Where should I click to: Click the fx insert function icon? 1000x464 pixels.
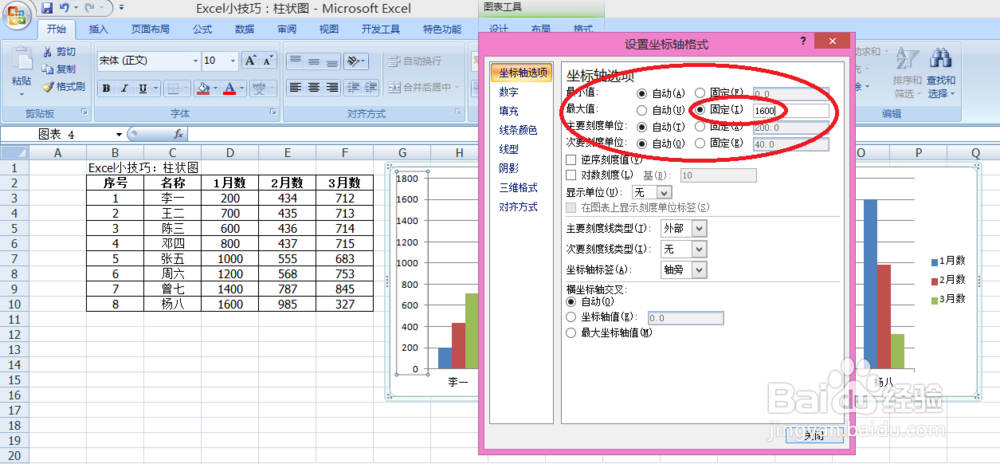(x=179, y=134)
